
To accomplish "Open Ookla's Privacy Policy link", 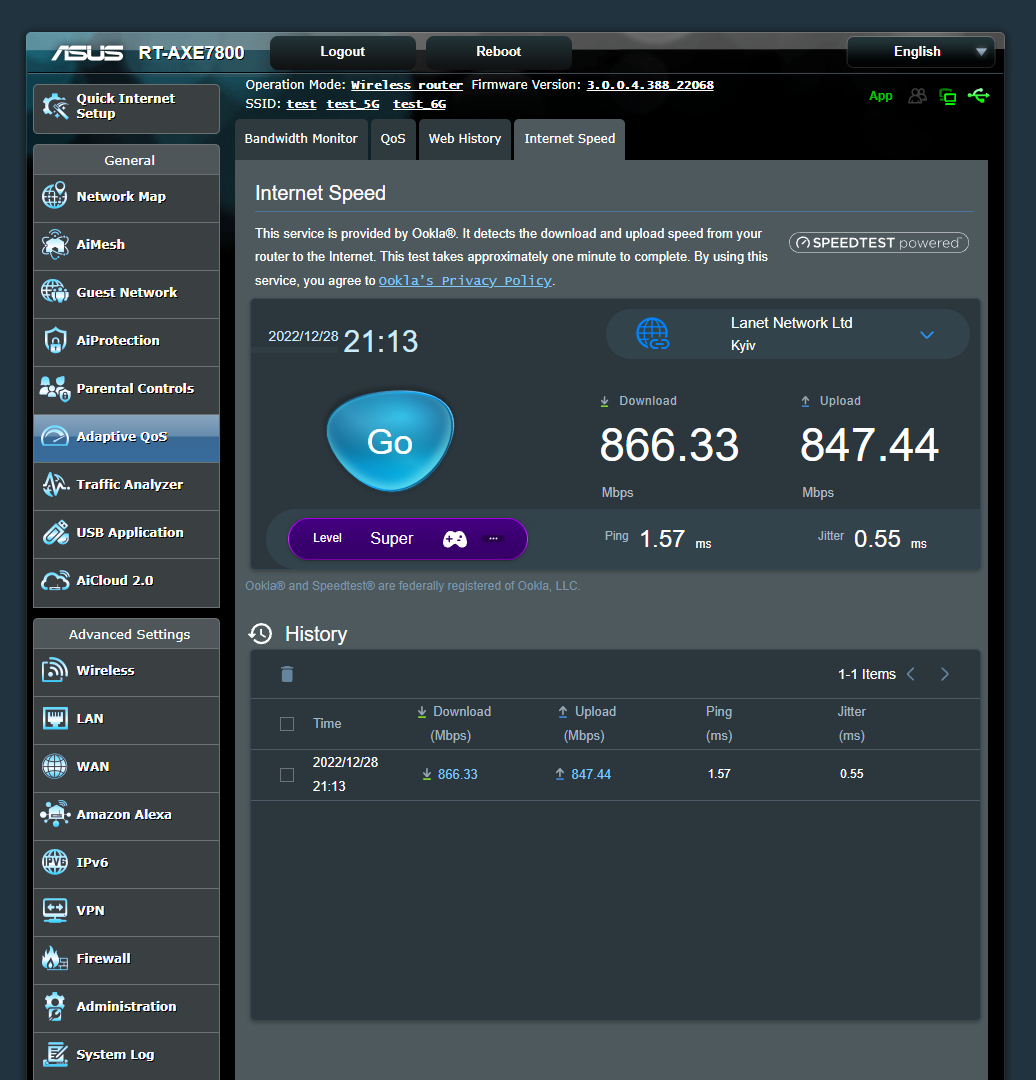I will (465, 281).
